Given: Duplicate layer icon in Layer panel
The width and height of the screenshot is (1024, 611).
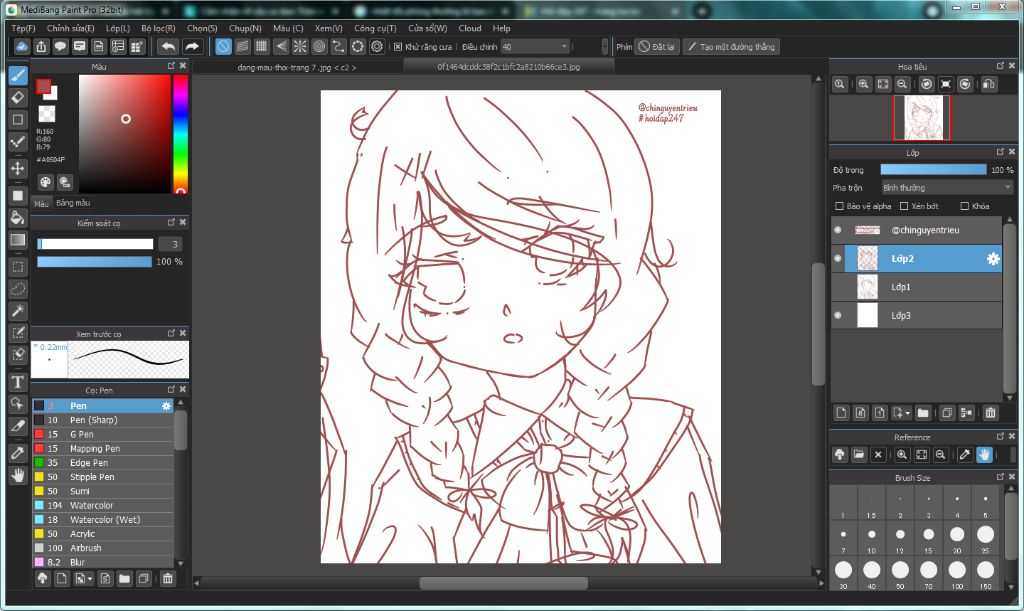Looking at the screenshot, I should pos(947,413).
